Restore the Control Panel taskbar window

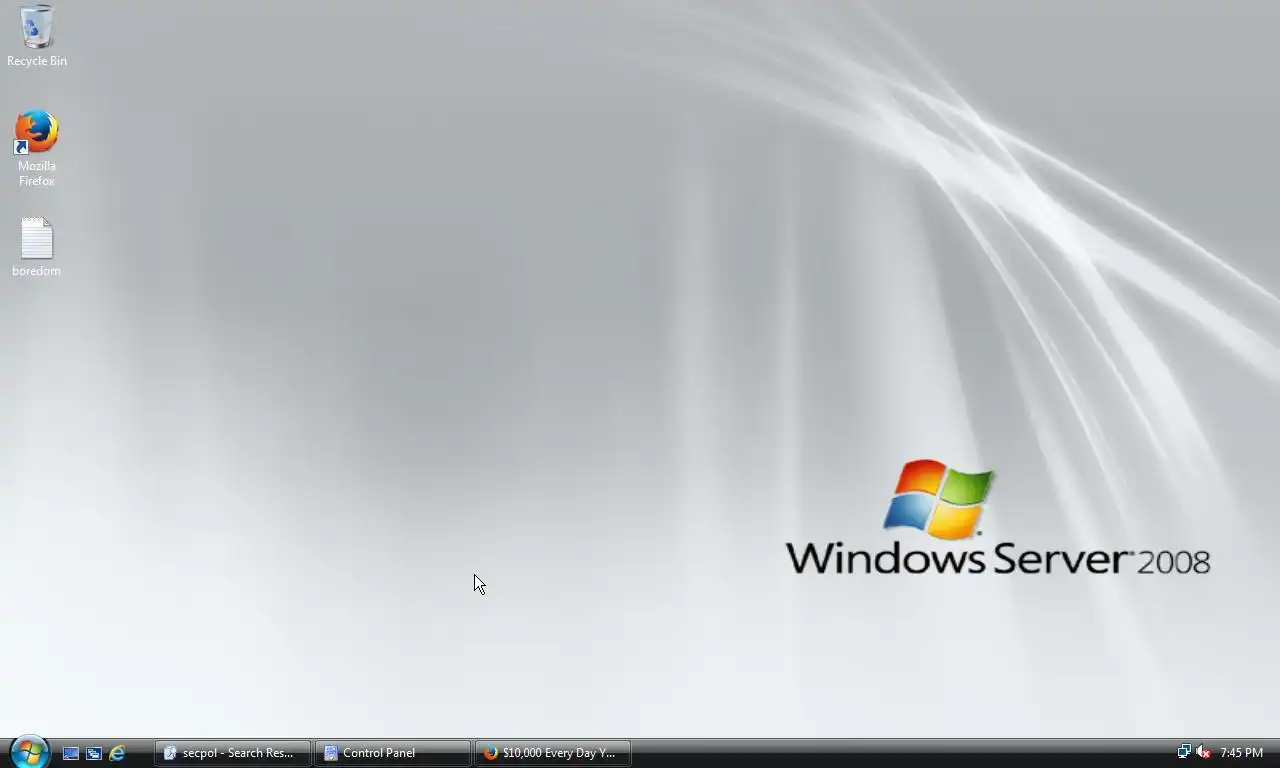(x=392, y=753)
